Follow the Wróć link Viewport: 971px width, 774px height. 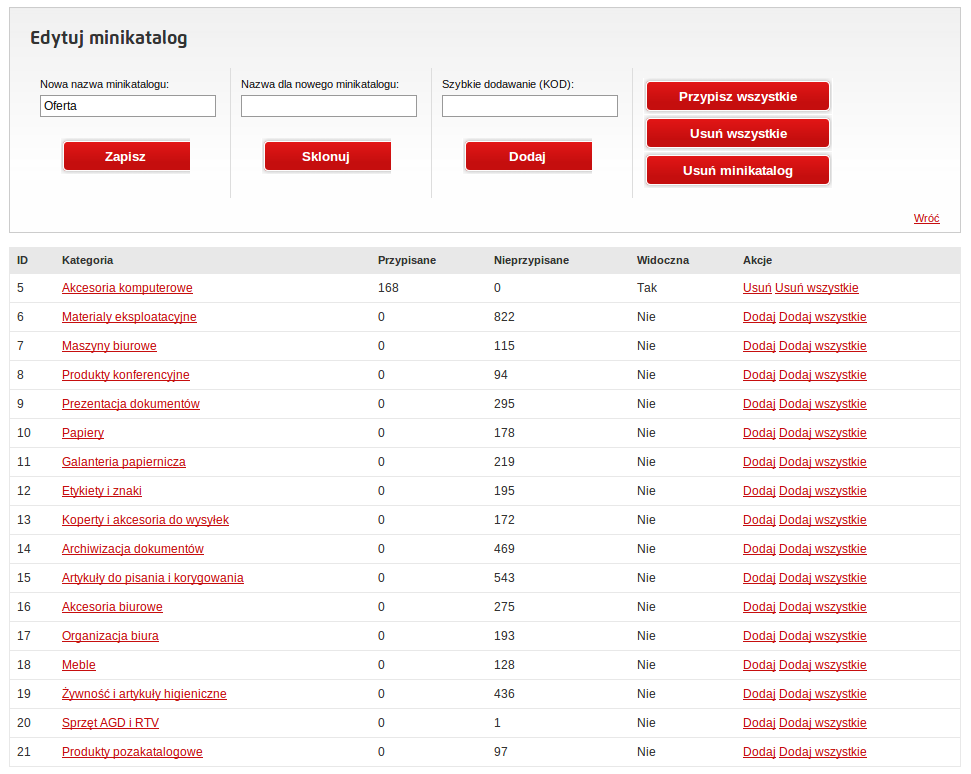(926, 218)
